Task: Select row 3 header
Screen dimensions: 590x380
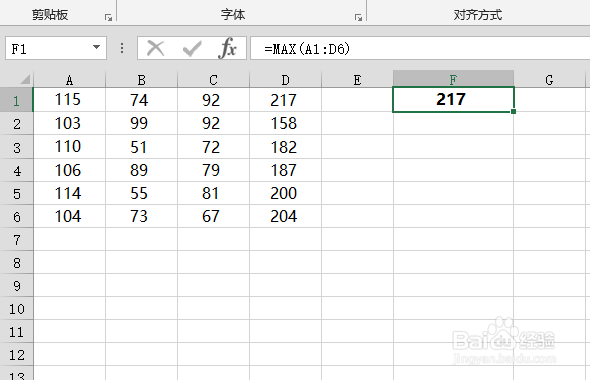Action: pos(17,147)
